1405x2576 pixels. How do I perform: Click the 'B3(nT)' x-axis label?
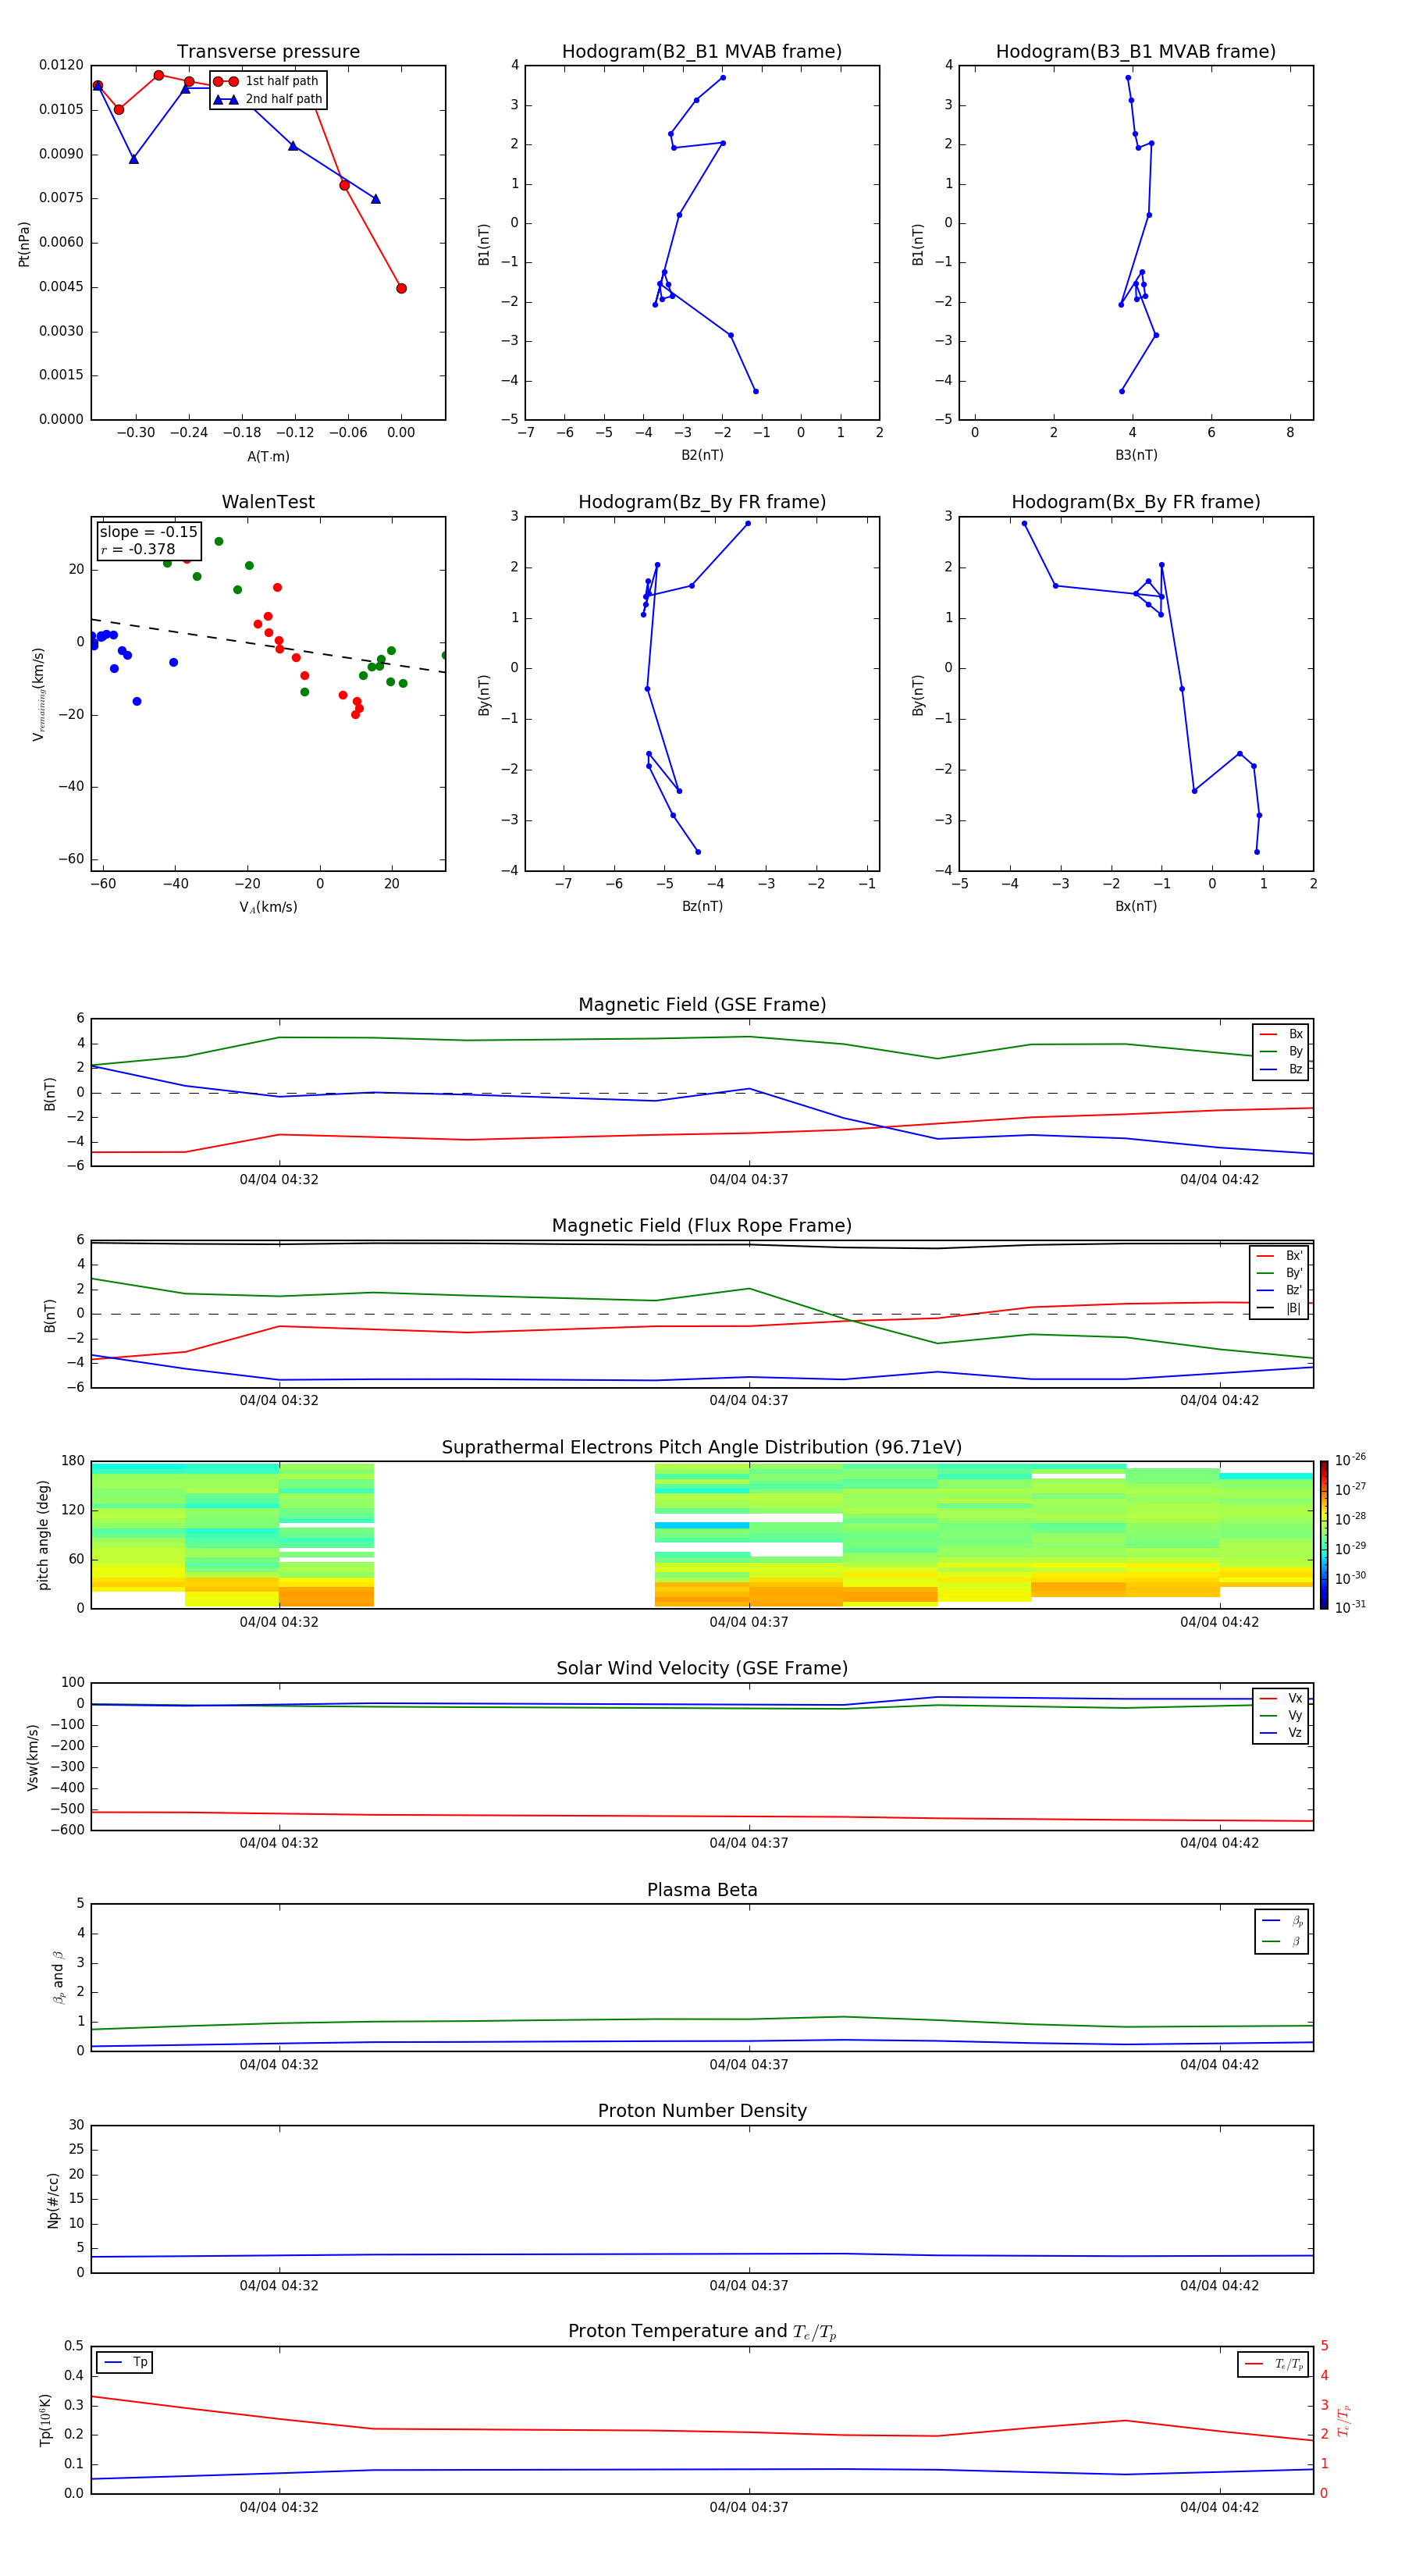(1136, 455)
